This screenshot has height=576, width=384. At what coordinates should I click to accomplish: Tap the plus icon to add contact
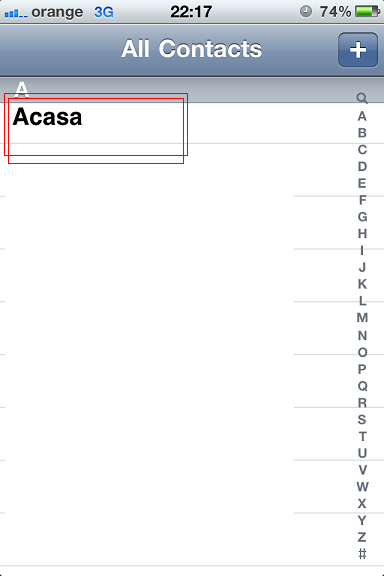click(358, 50)
